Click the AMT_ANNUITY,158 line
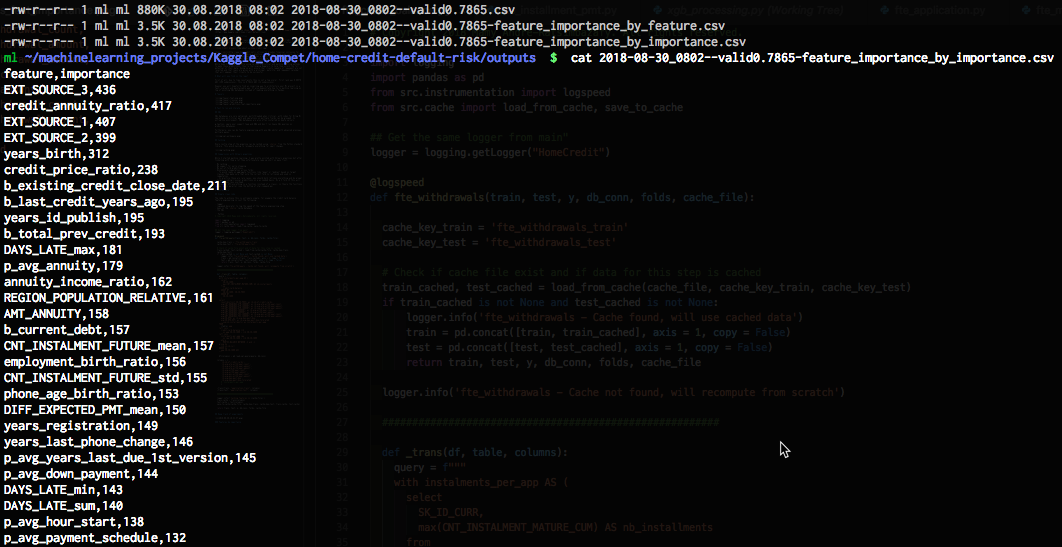 (x=56, y=314)
